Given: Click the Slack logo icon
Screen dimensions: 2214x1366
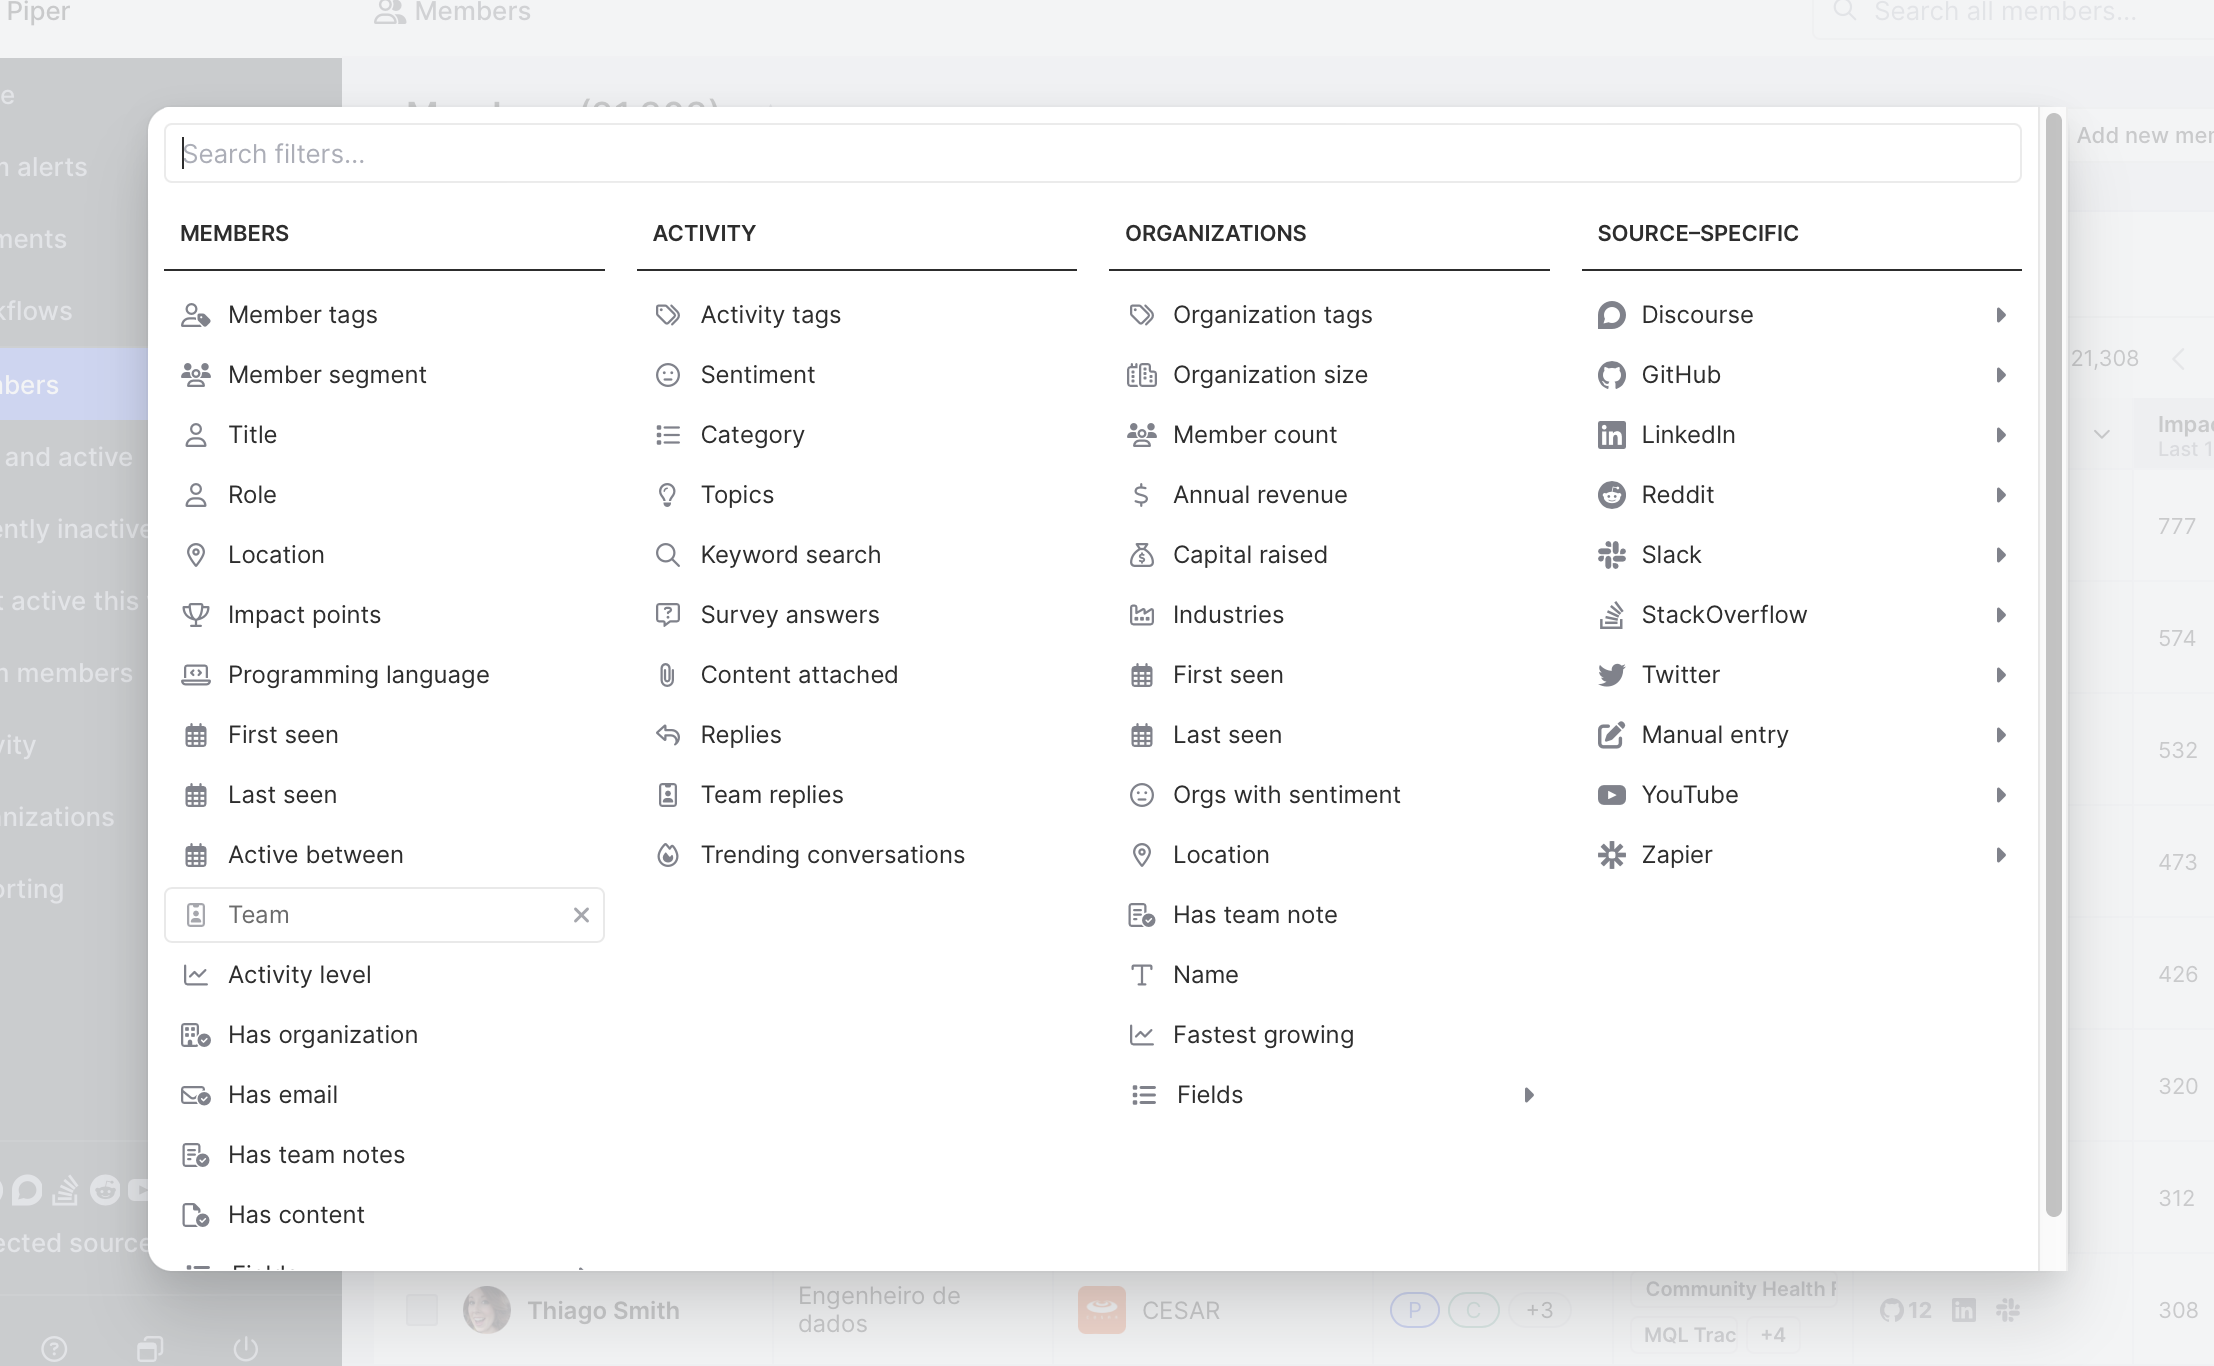Looking at the screenshot, I should (1611, 555).
